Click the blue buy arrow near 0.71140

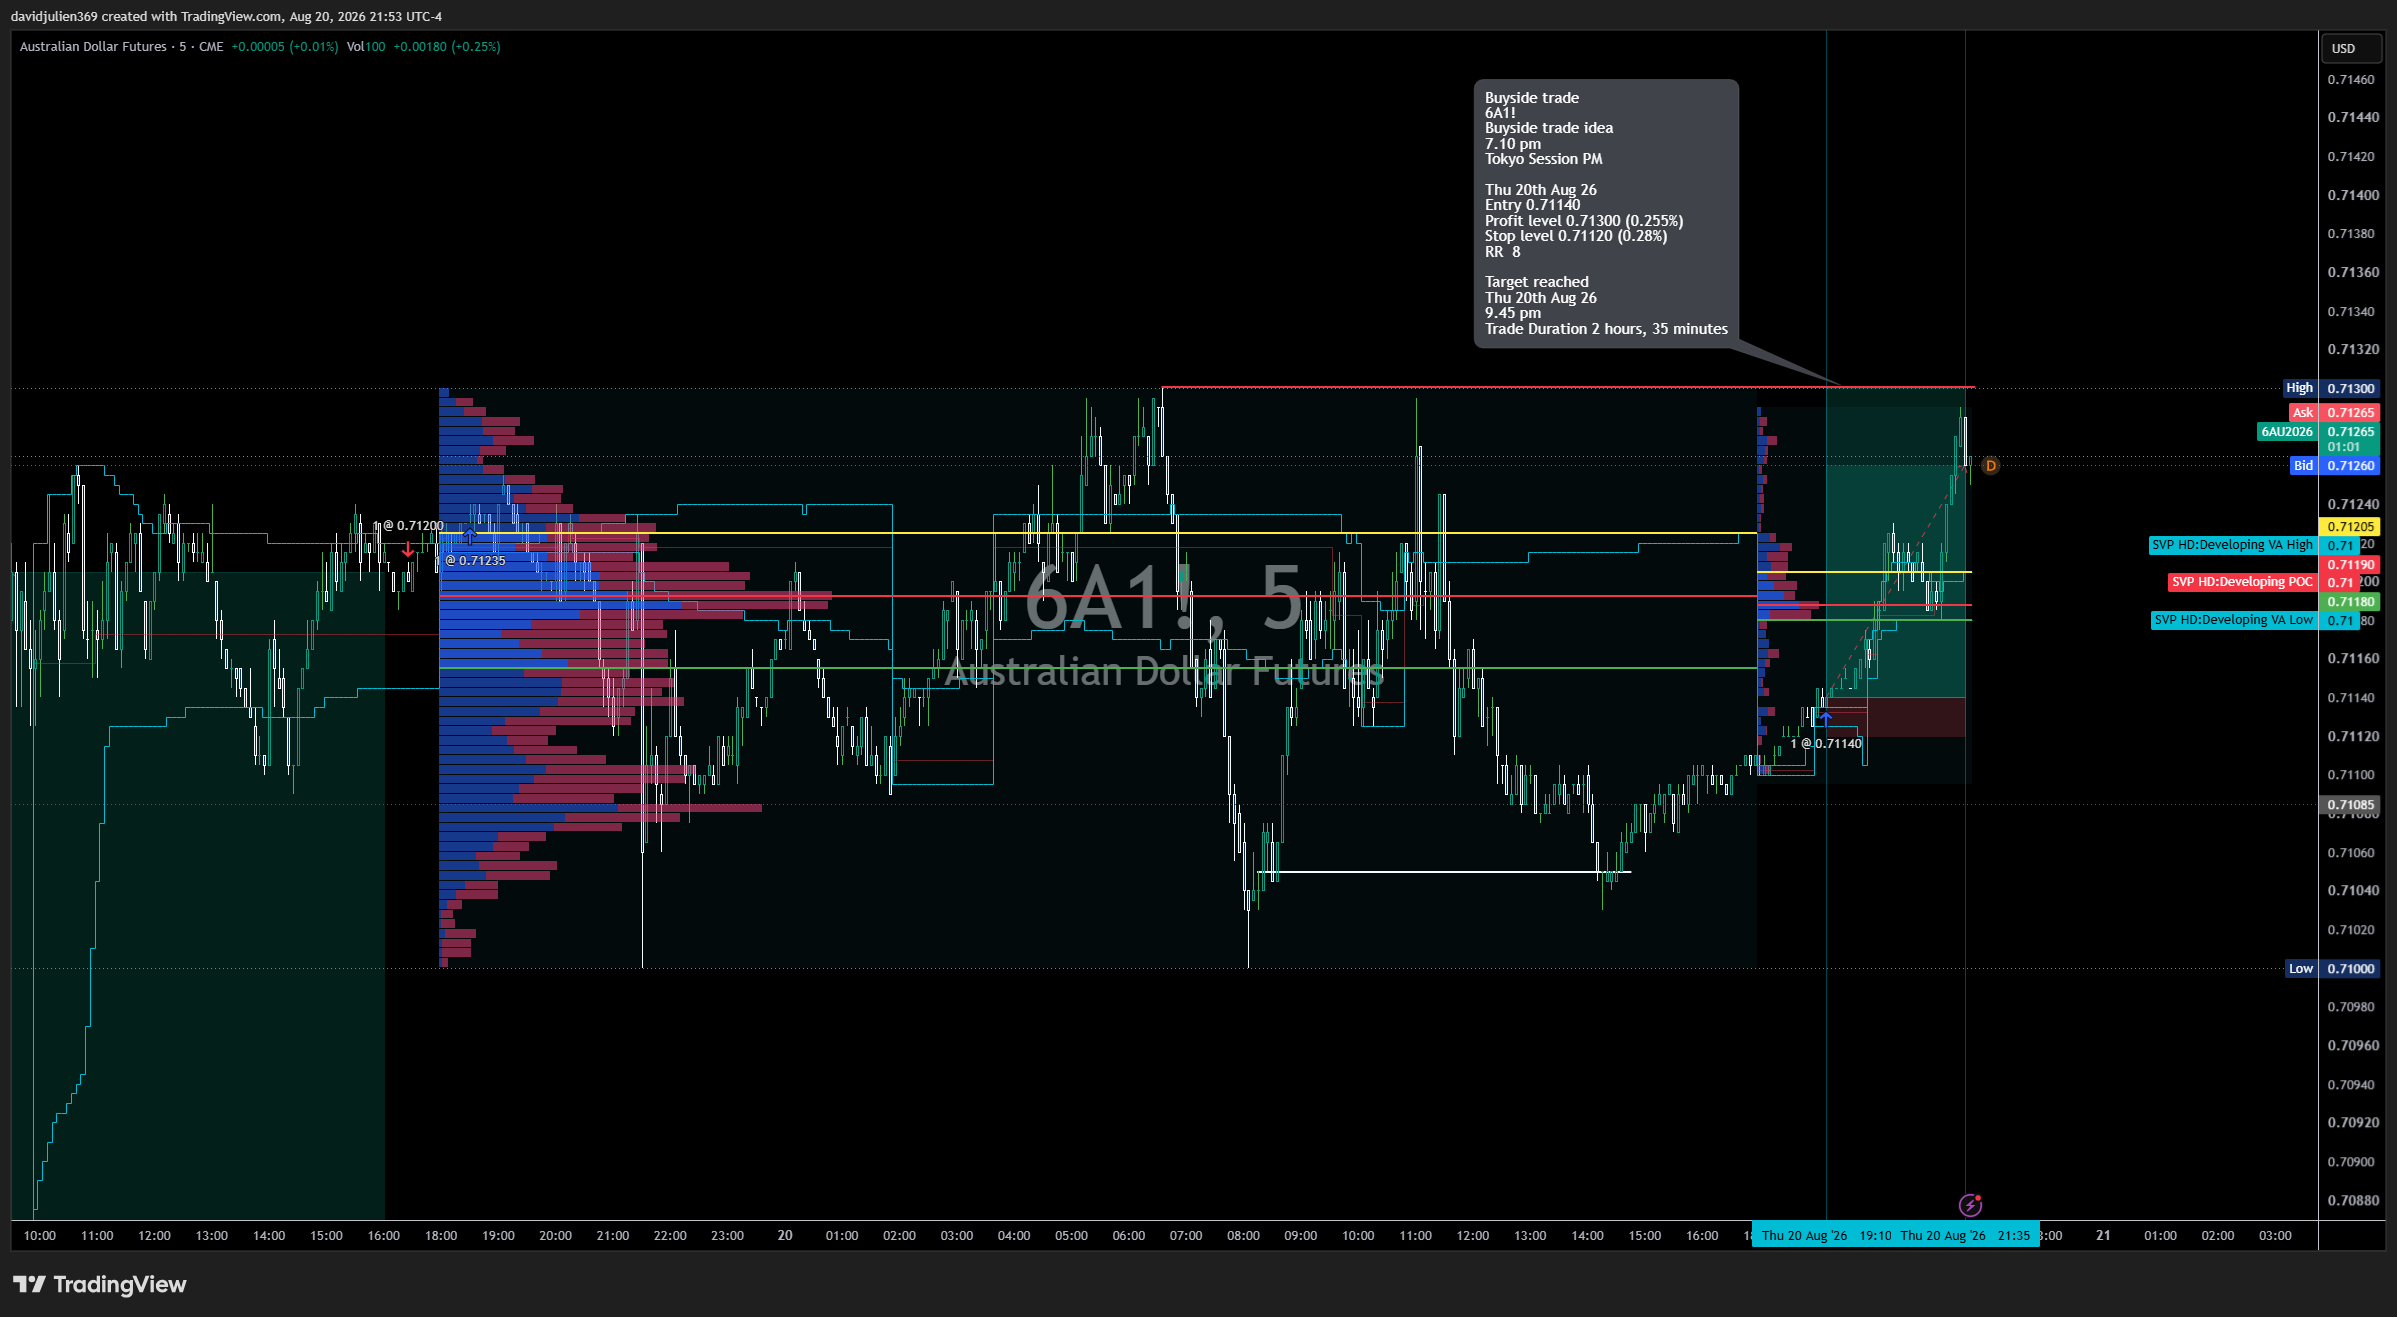[x=1825, y=718]
